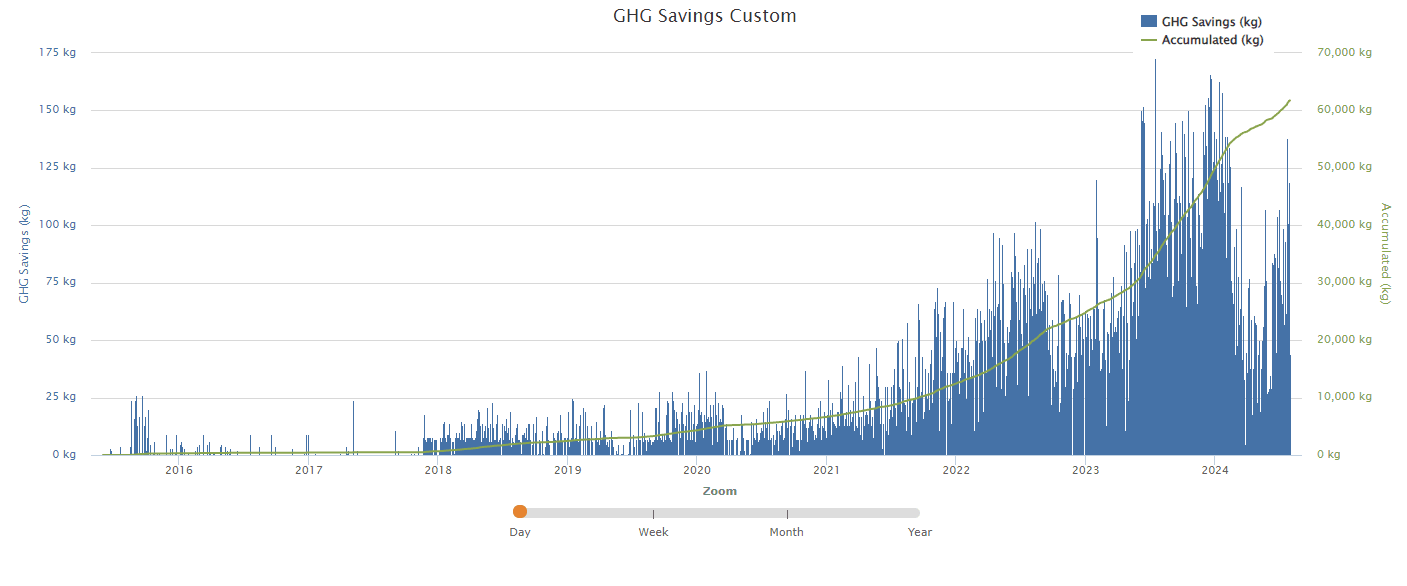Click the Week label under the zoom bar
1407x586 pixels.
653,532
